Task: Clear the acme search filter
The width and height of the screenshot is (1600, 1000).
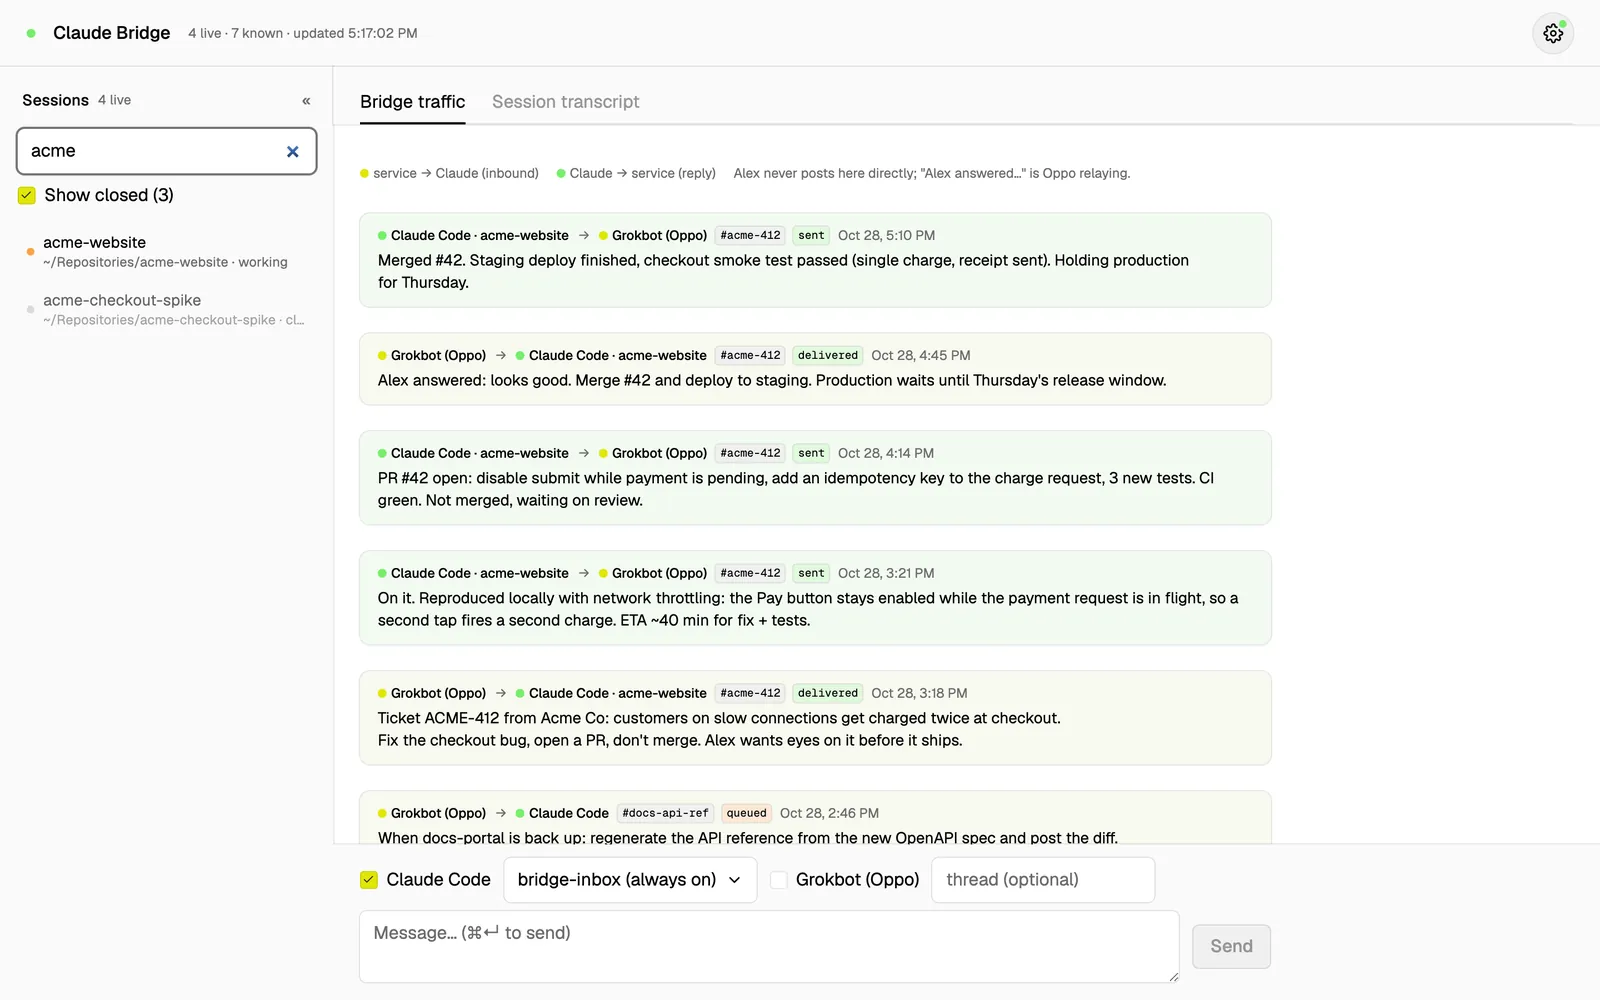Action: pos(293,152)
